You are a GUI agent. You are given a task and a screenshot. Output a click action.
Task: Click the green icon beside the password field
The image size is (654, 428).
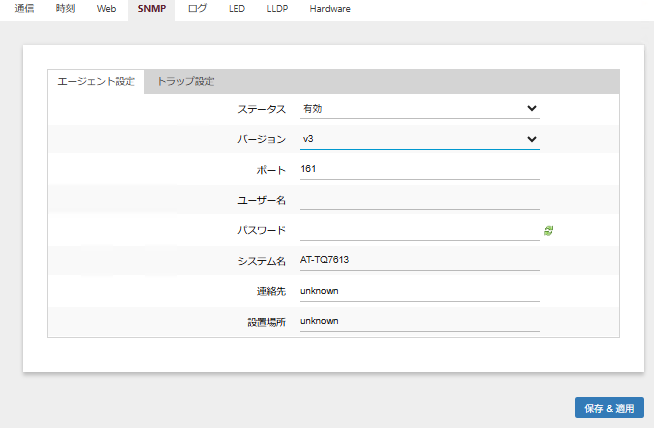[x=548, y=231]
